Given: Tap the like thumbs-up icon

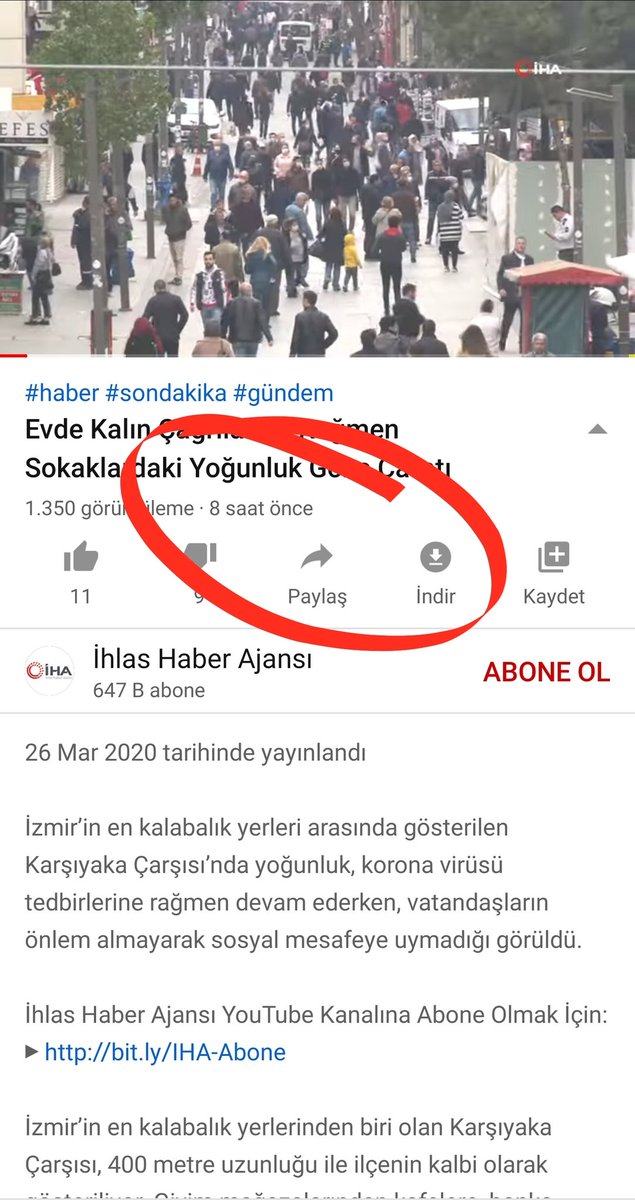Looking at the screenshot, I should [81, 557].
